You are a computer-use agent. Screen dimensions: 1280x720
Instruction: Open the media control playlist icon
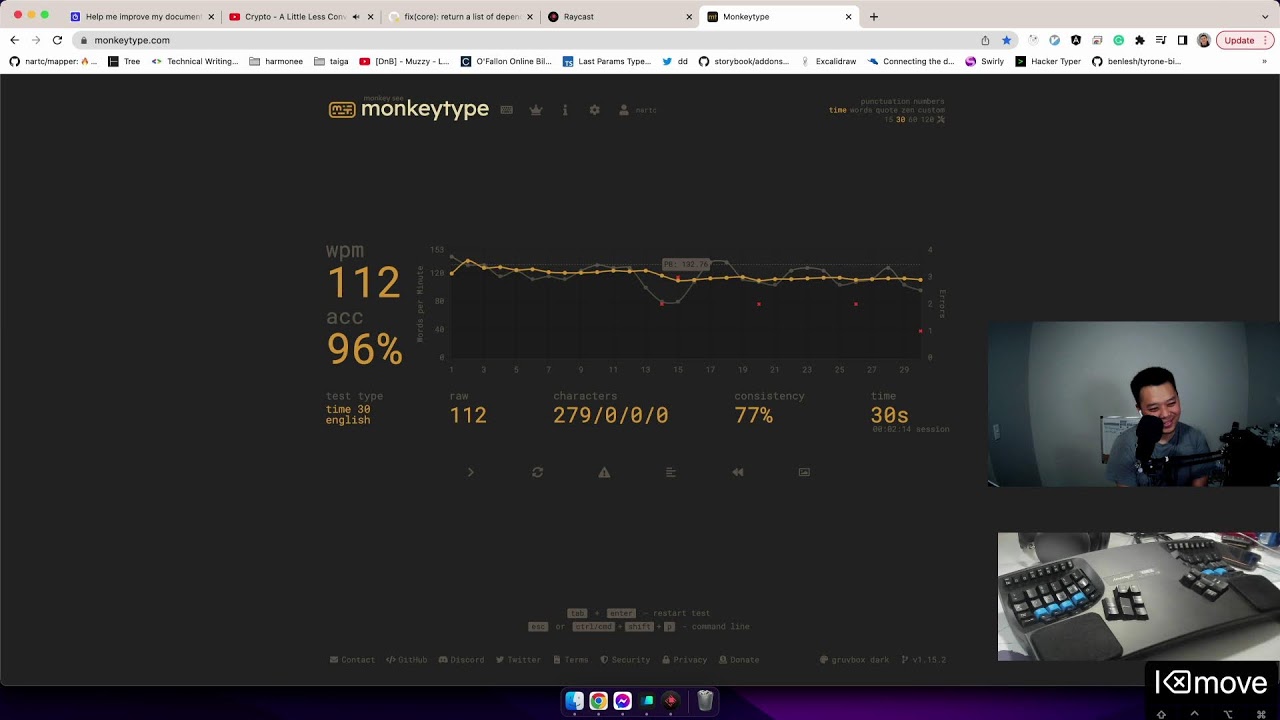[x=1161, y=40]
